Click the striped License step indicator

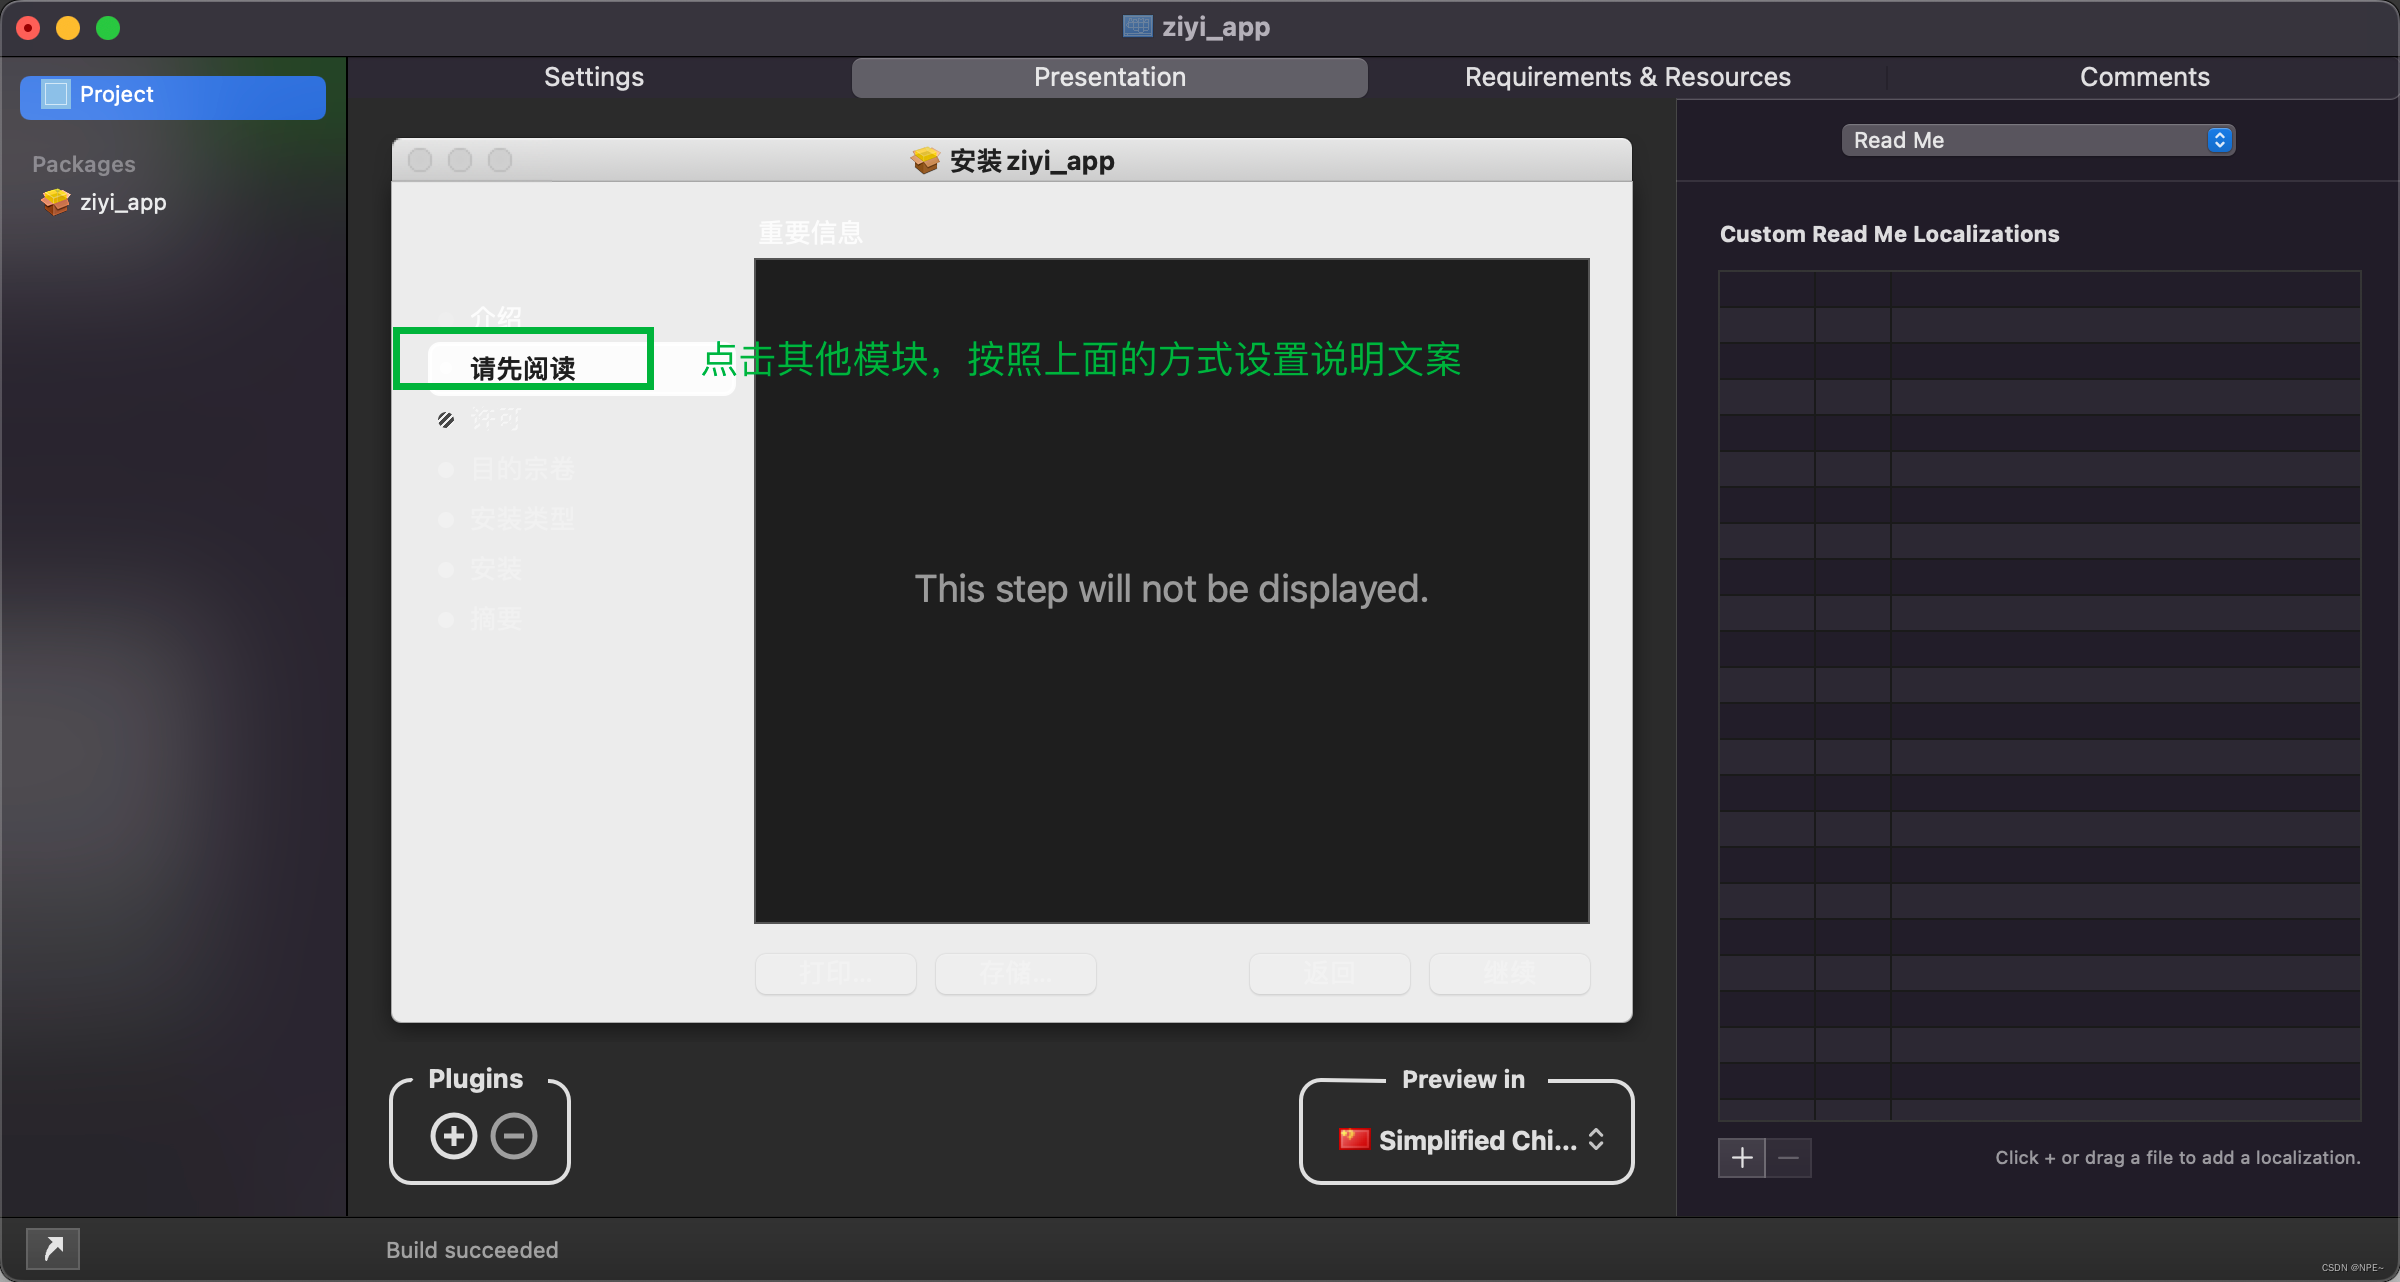[446, 420]
